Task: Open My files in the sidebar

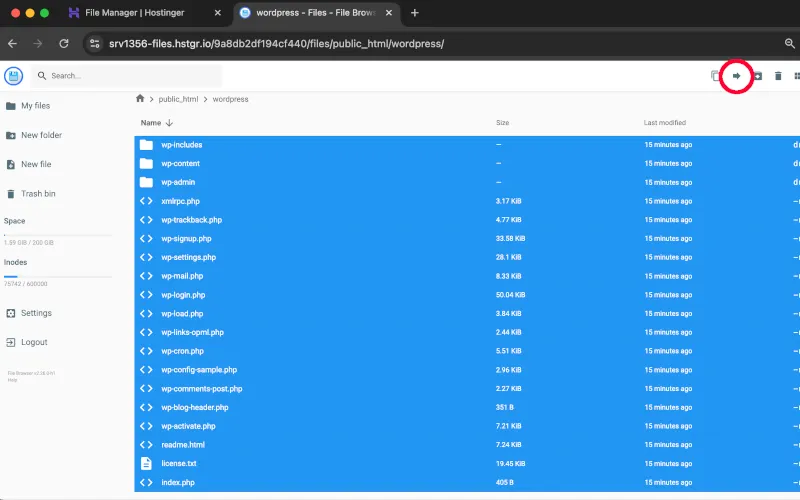Action: [28, 106]
